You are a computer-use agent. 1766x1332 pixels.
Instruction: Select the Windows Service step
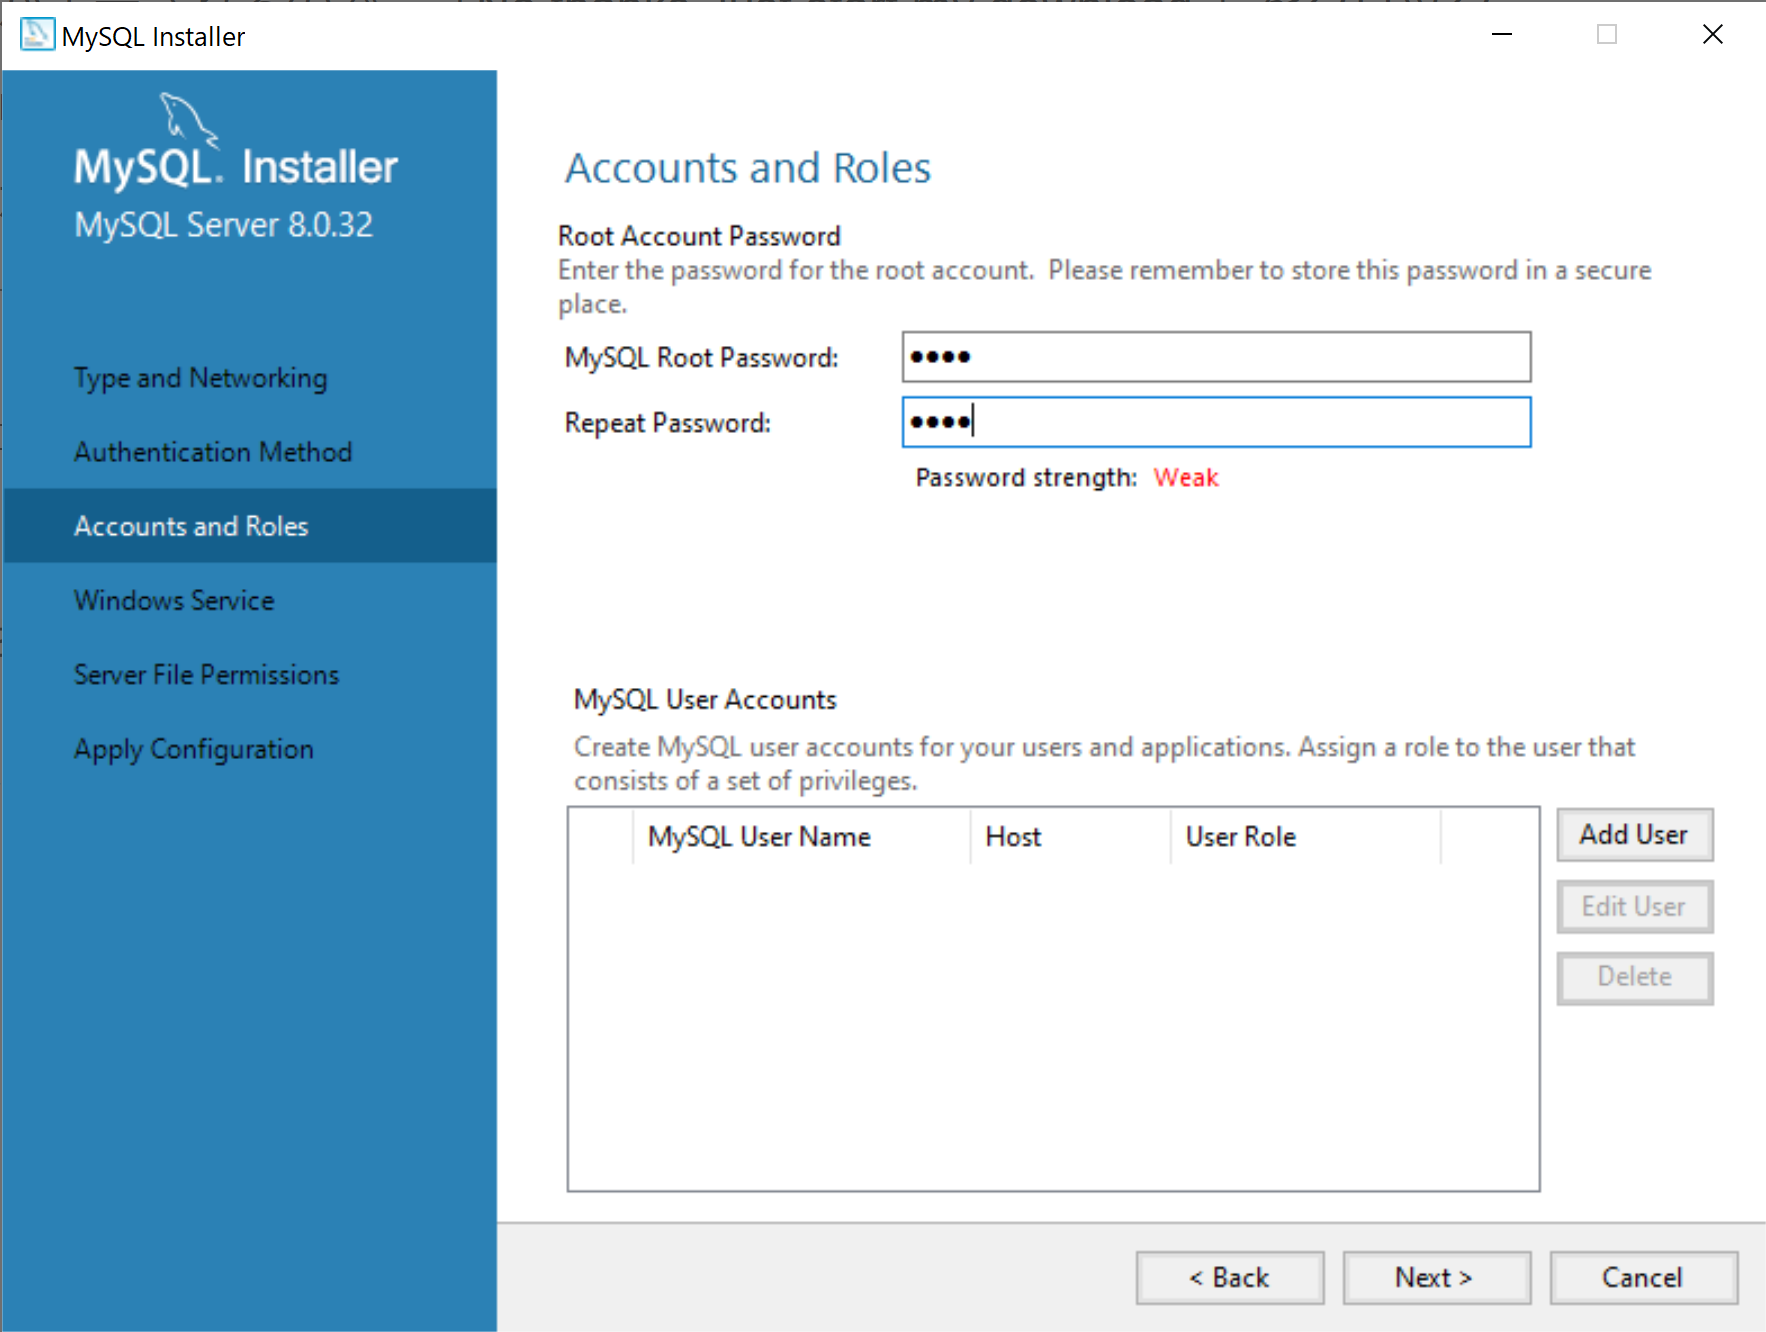[x=174, y=600]
